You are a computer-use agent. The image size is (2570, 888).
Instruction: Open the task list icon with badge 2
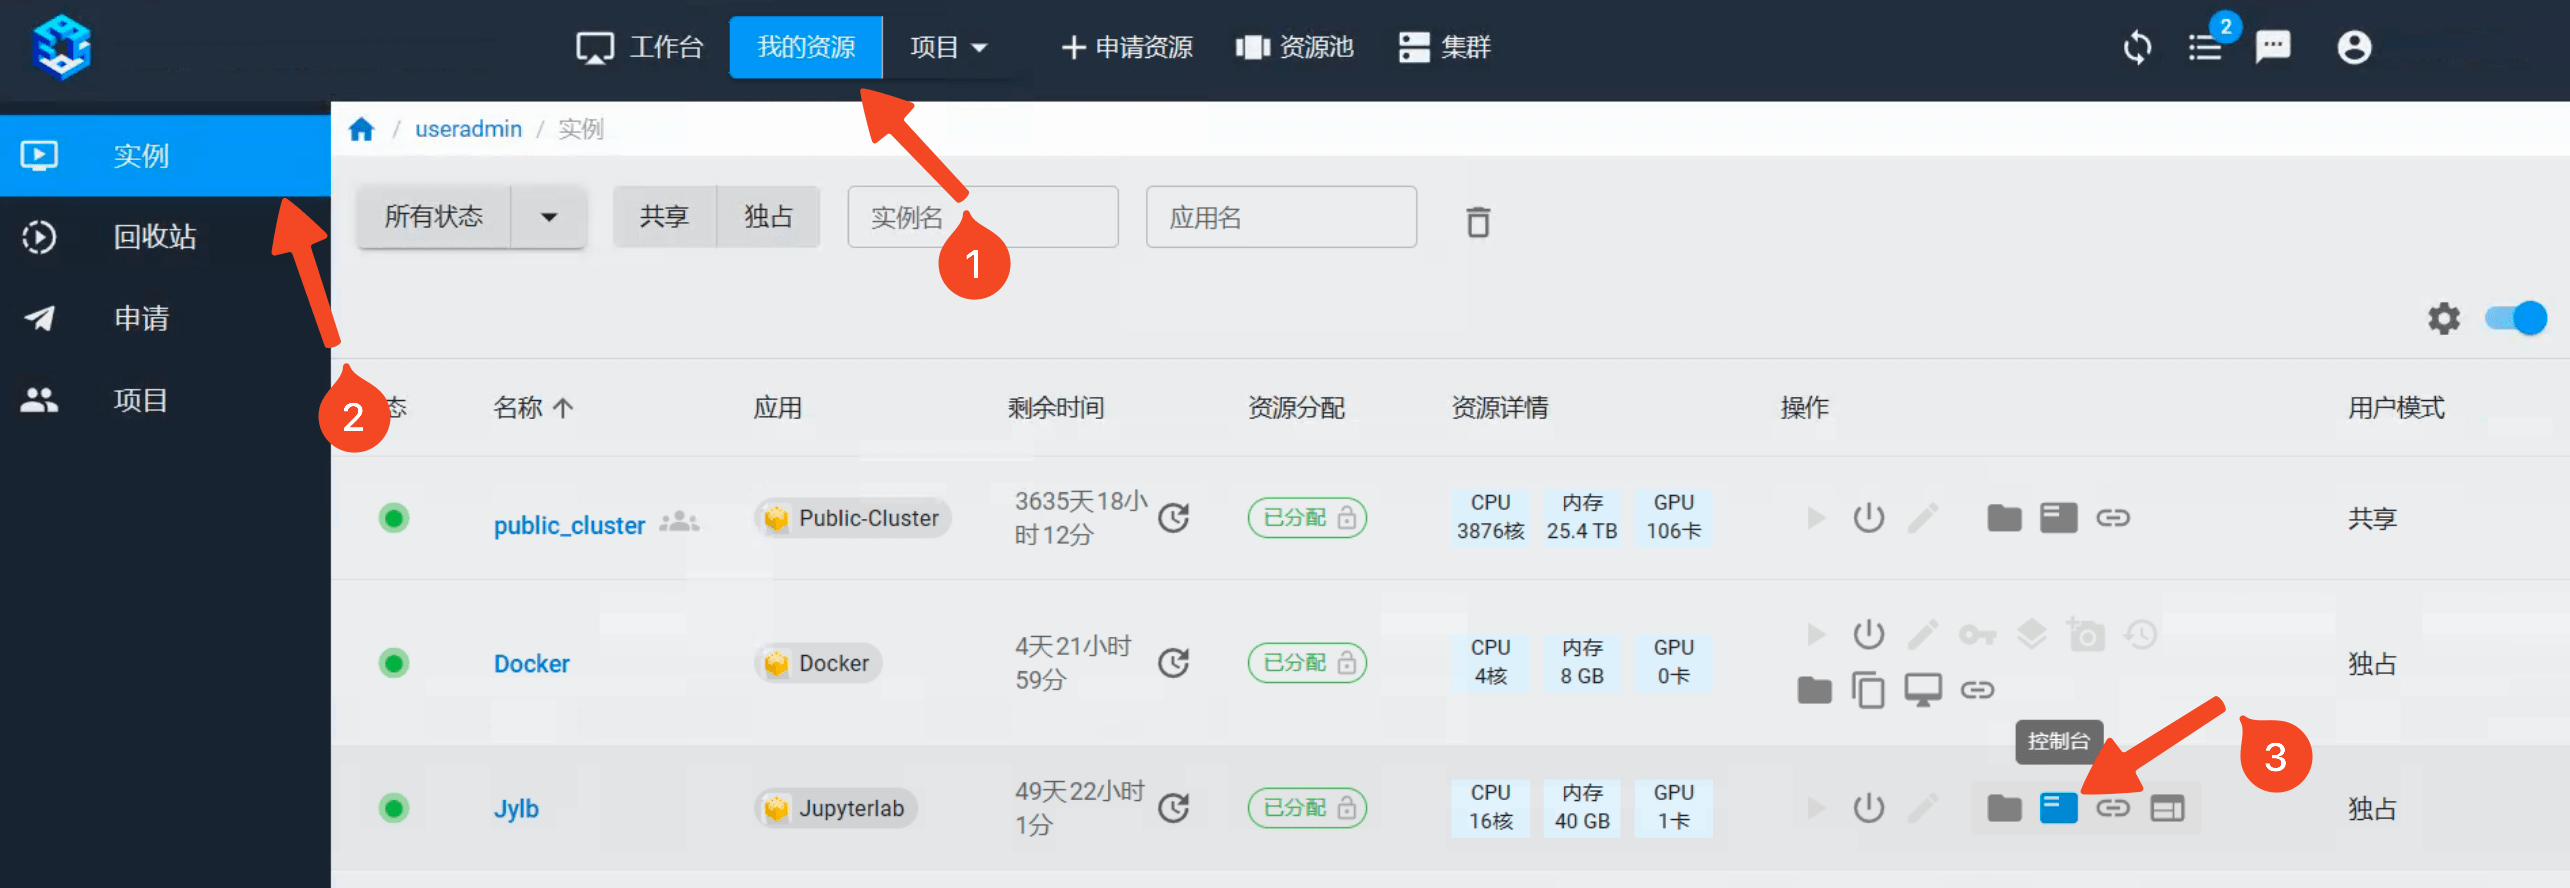pos(2205,47)
